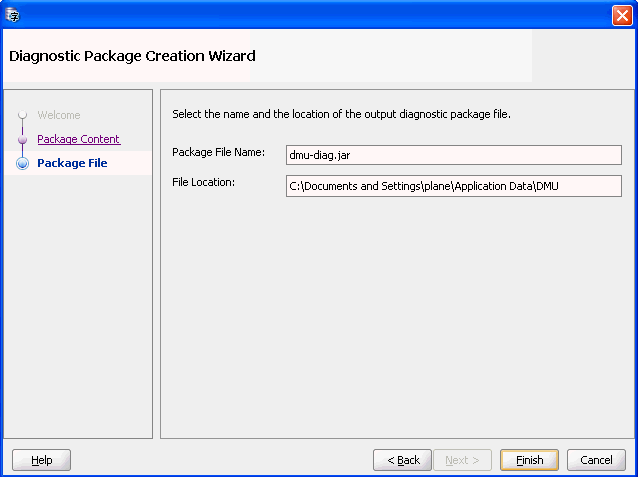Click the Welcome step circle marker

point(22,115)
